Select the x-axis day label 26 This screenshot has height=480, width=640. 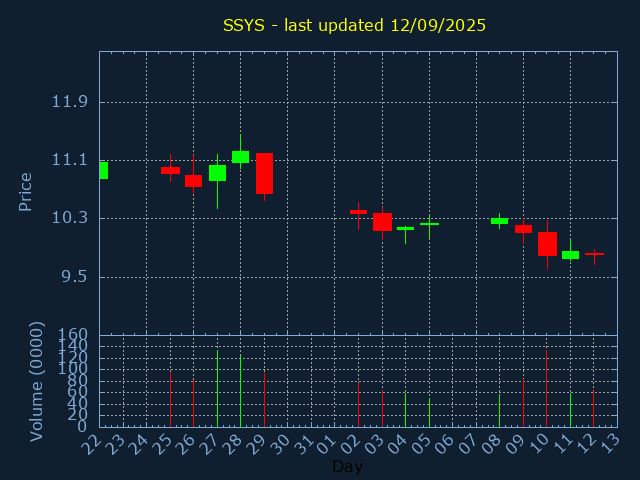click(186, 445)
